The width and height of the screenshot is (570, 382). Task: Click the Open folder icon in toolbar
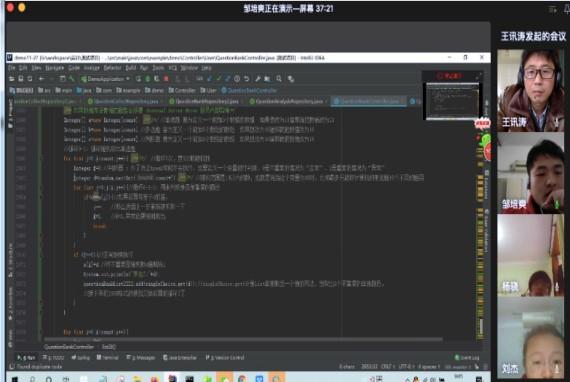click(12, 79)
